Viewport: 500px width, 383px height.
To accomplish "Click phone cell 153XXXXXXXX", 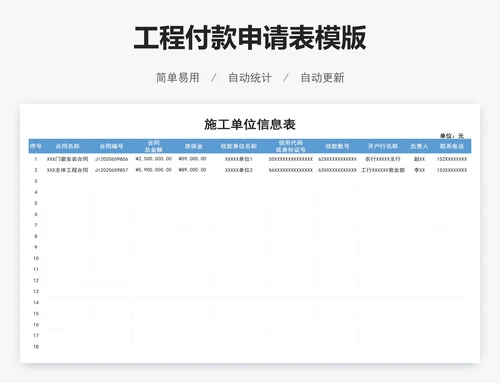I will click(452, 170).
